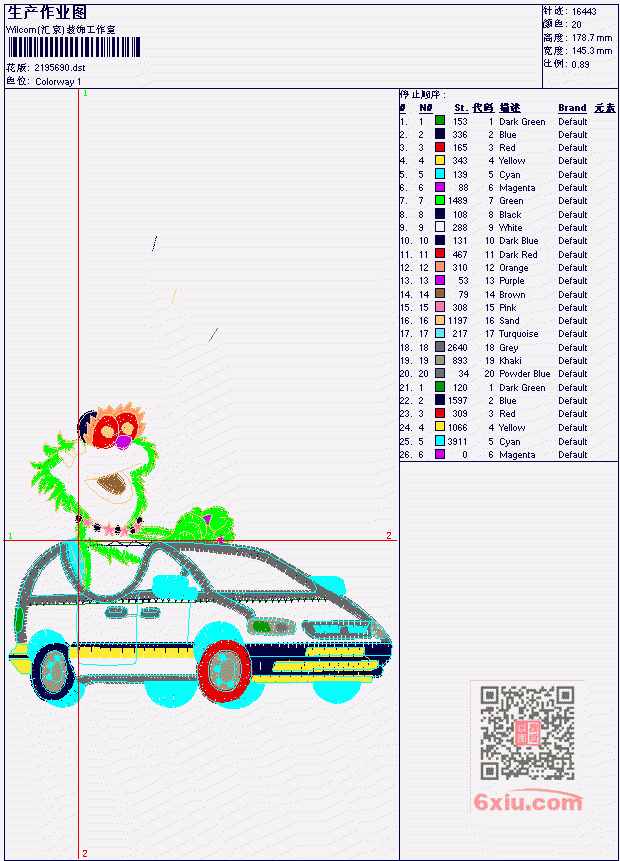Click the Grey swatch in row 18
The width and height of the screenshot is (620, 861).
click(x=440, y=348)
